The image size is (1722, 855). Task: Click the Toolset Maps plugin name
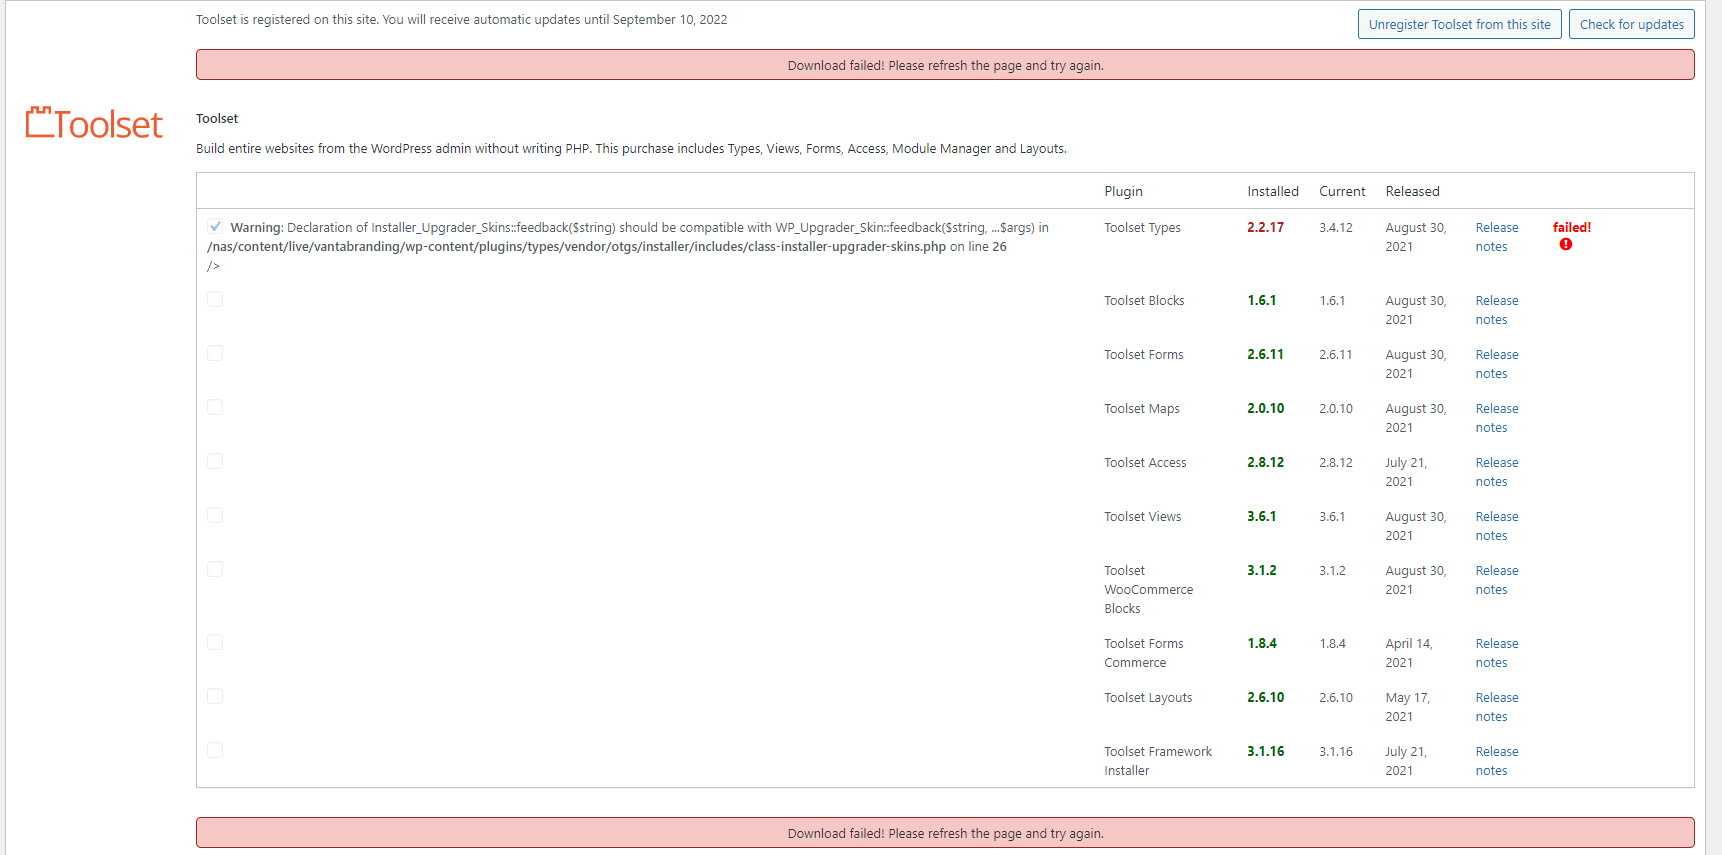[x=1142, y=409]
